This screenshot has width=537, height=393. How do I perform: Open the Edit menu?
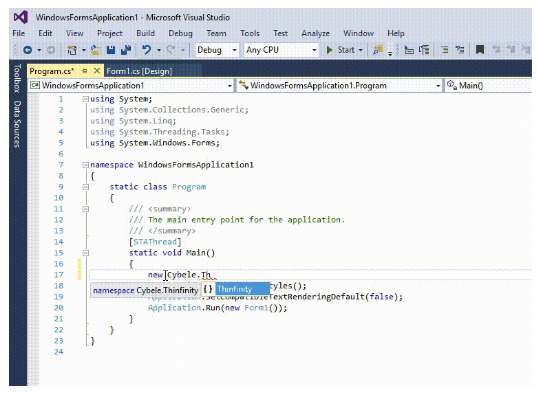45,33
